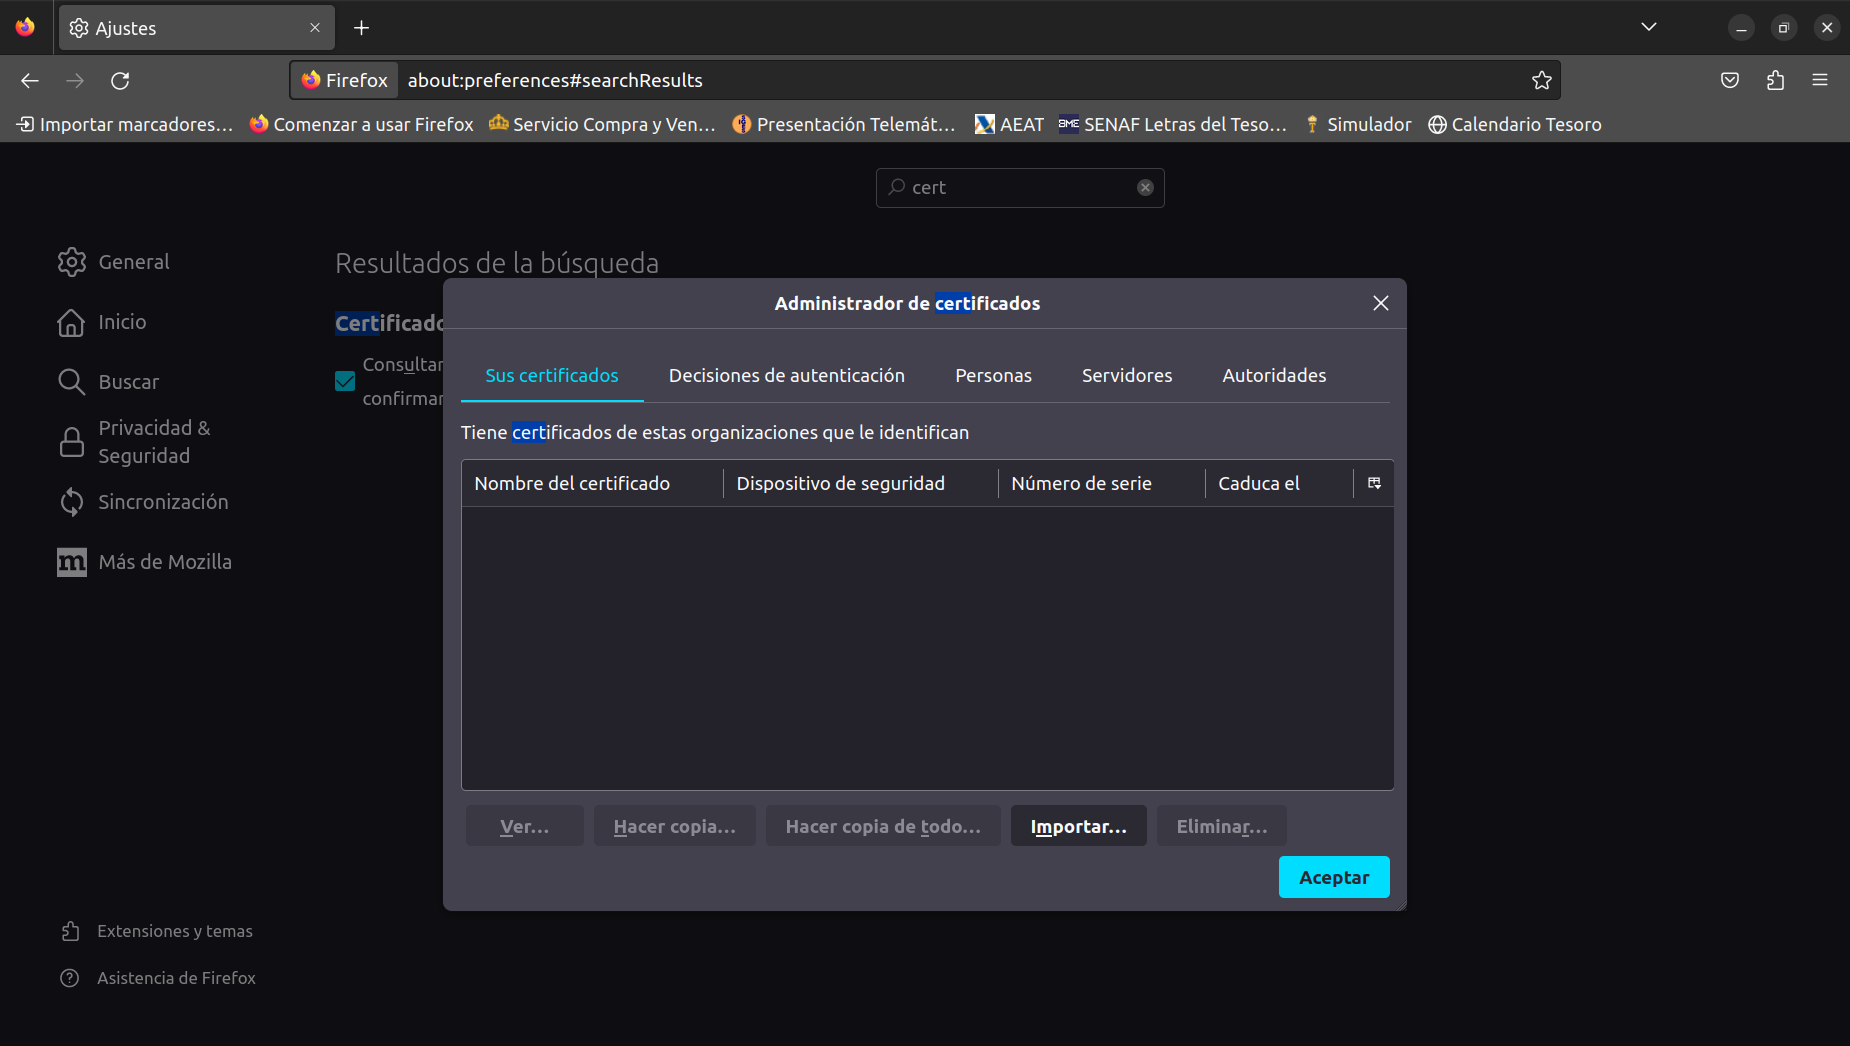
Task: Clear the 'cert' search field text
Action: [1145, 187]
